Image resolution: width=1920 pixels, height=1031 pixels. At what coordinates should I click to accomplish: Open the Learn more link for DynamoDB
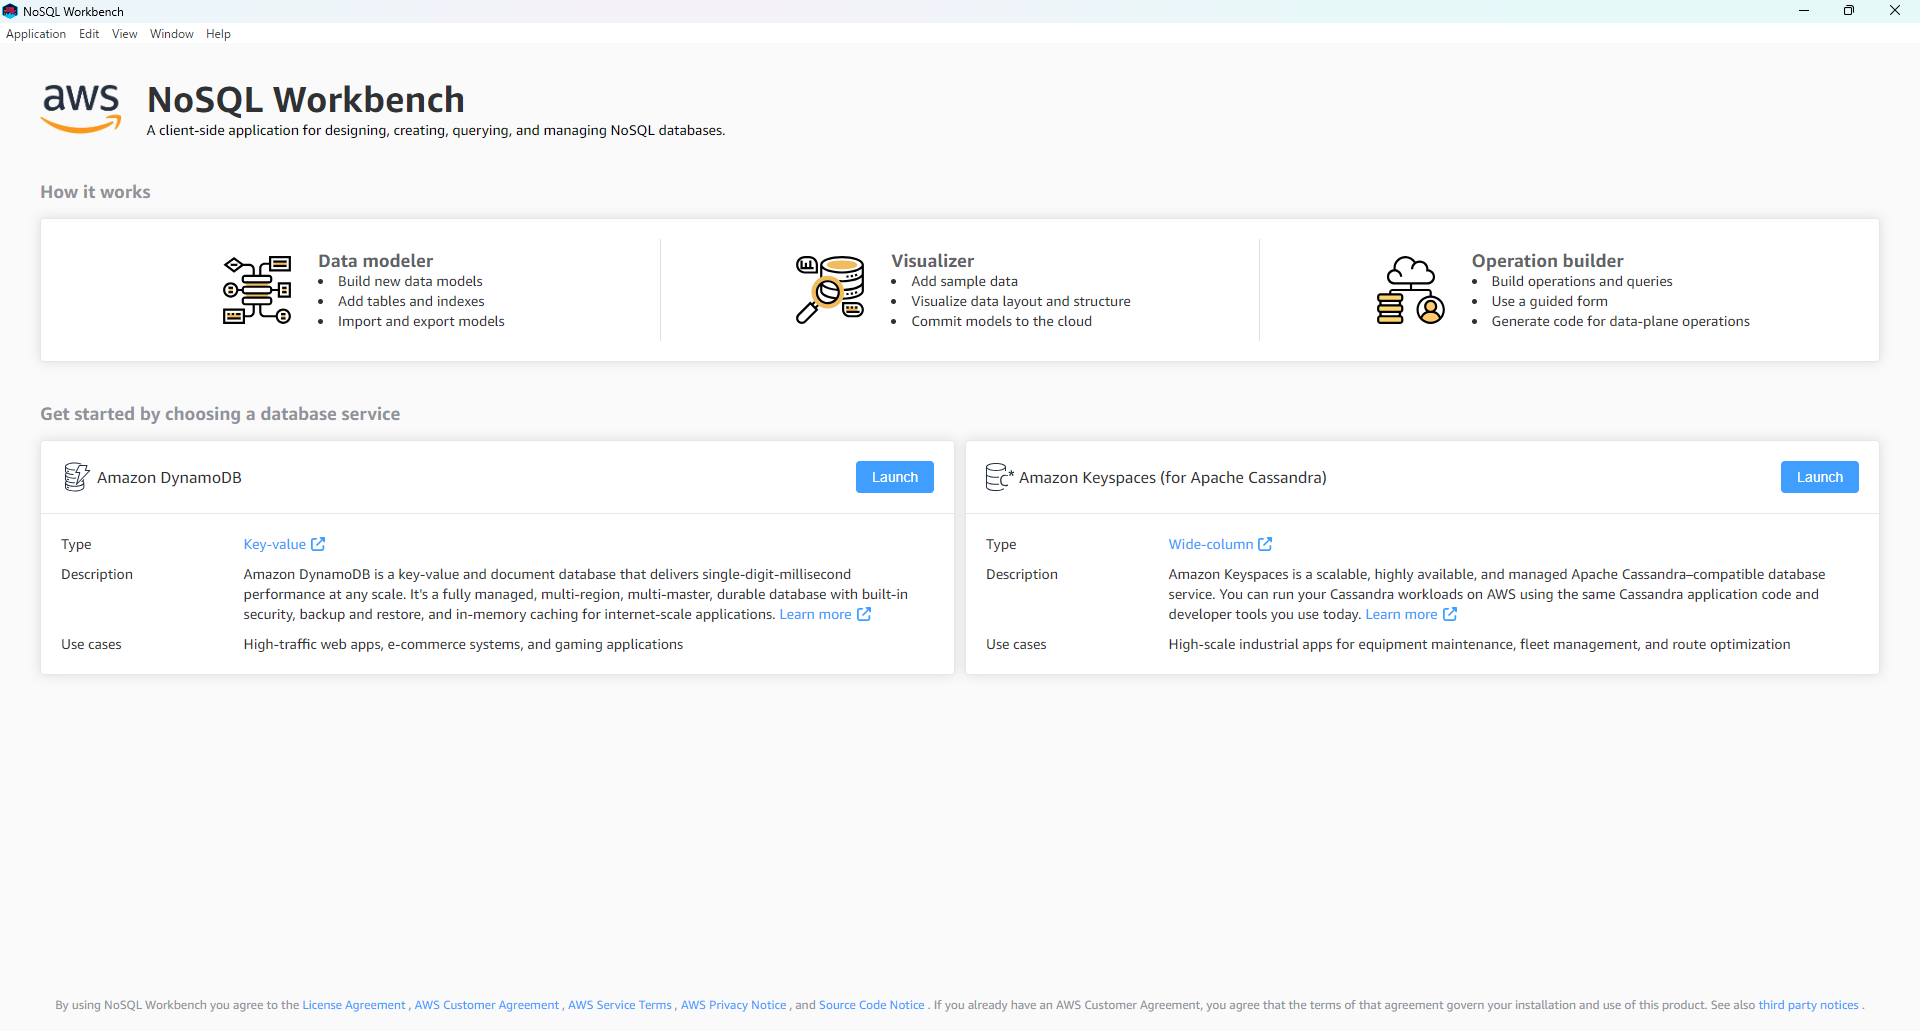click(815, 614)
